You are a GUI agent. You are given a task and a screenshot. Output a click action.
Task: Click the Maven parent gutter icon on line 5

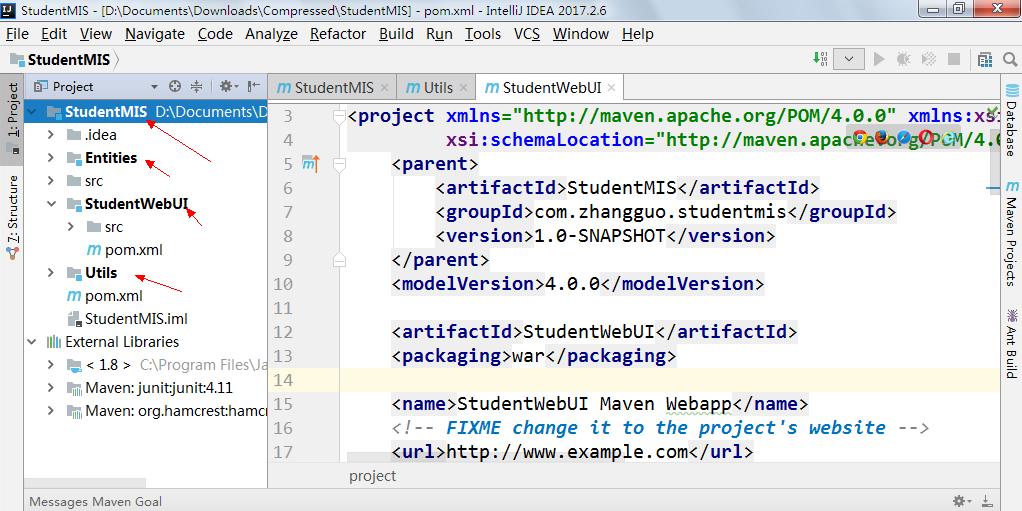(x=310, y=164)
